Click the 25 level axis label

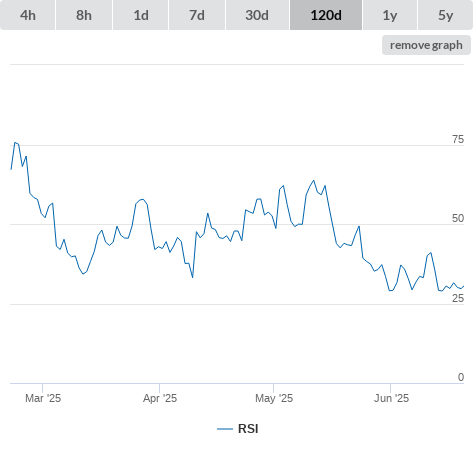tap(458, 298)
